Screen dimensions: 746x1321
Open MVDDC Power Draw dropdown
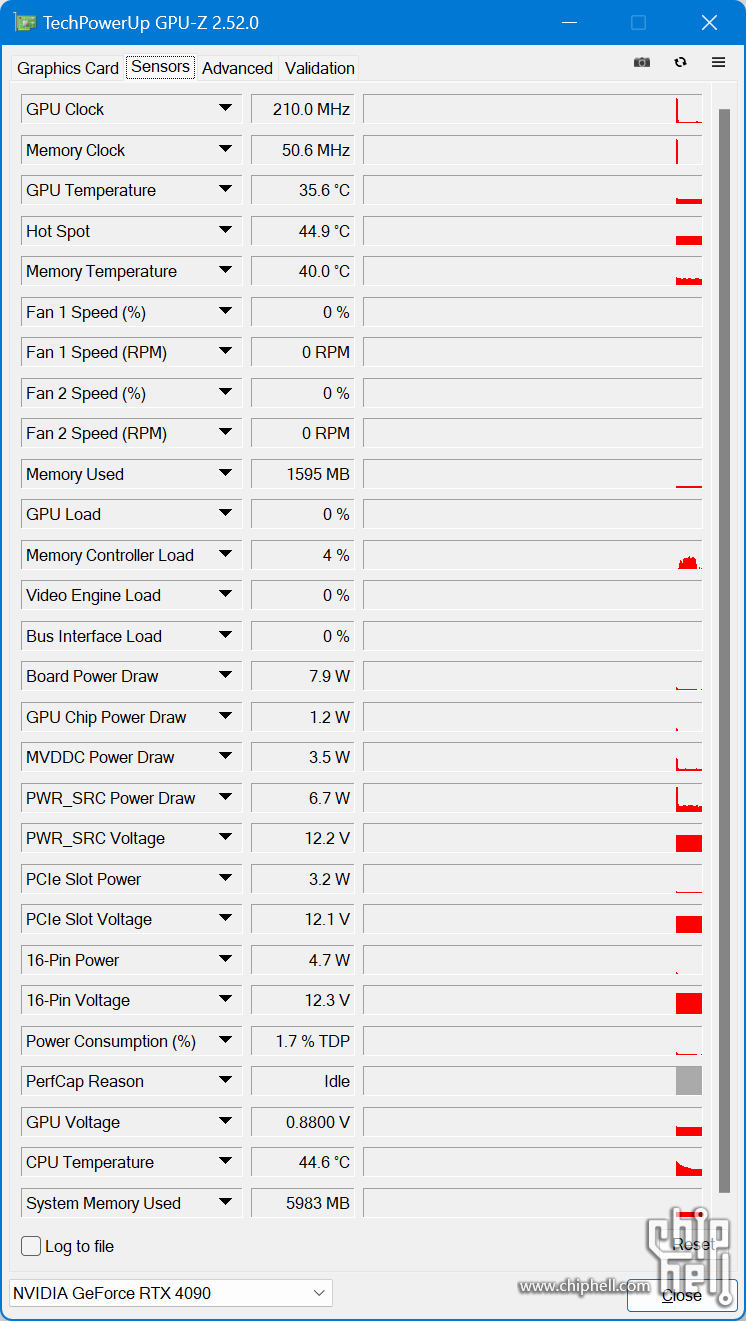point(225,757)
